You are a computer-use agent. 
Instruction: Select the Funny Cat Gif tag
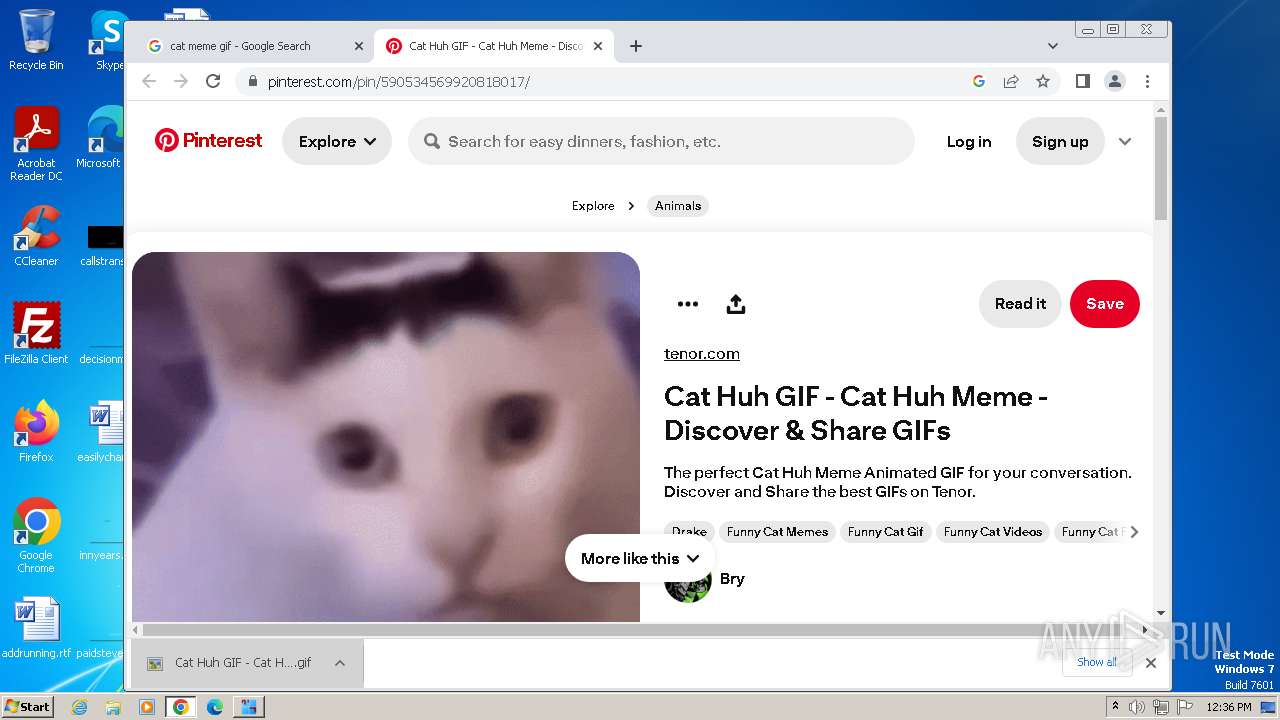pos(885,532)
